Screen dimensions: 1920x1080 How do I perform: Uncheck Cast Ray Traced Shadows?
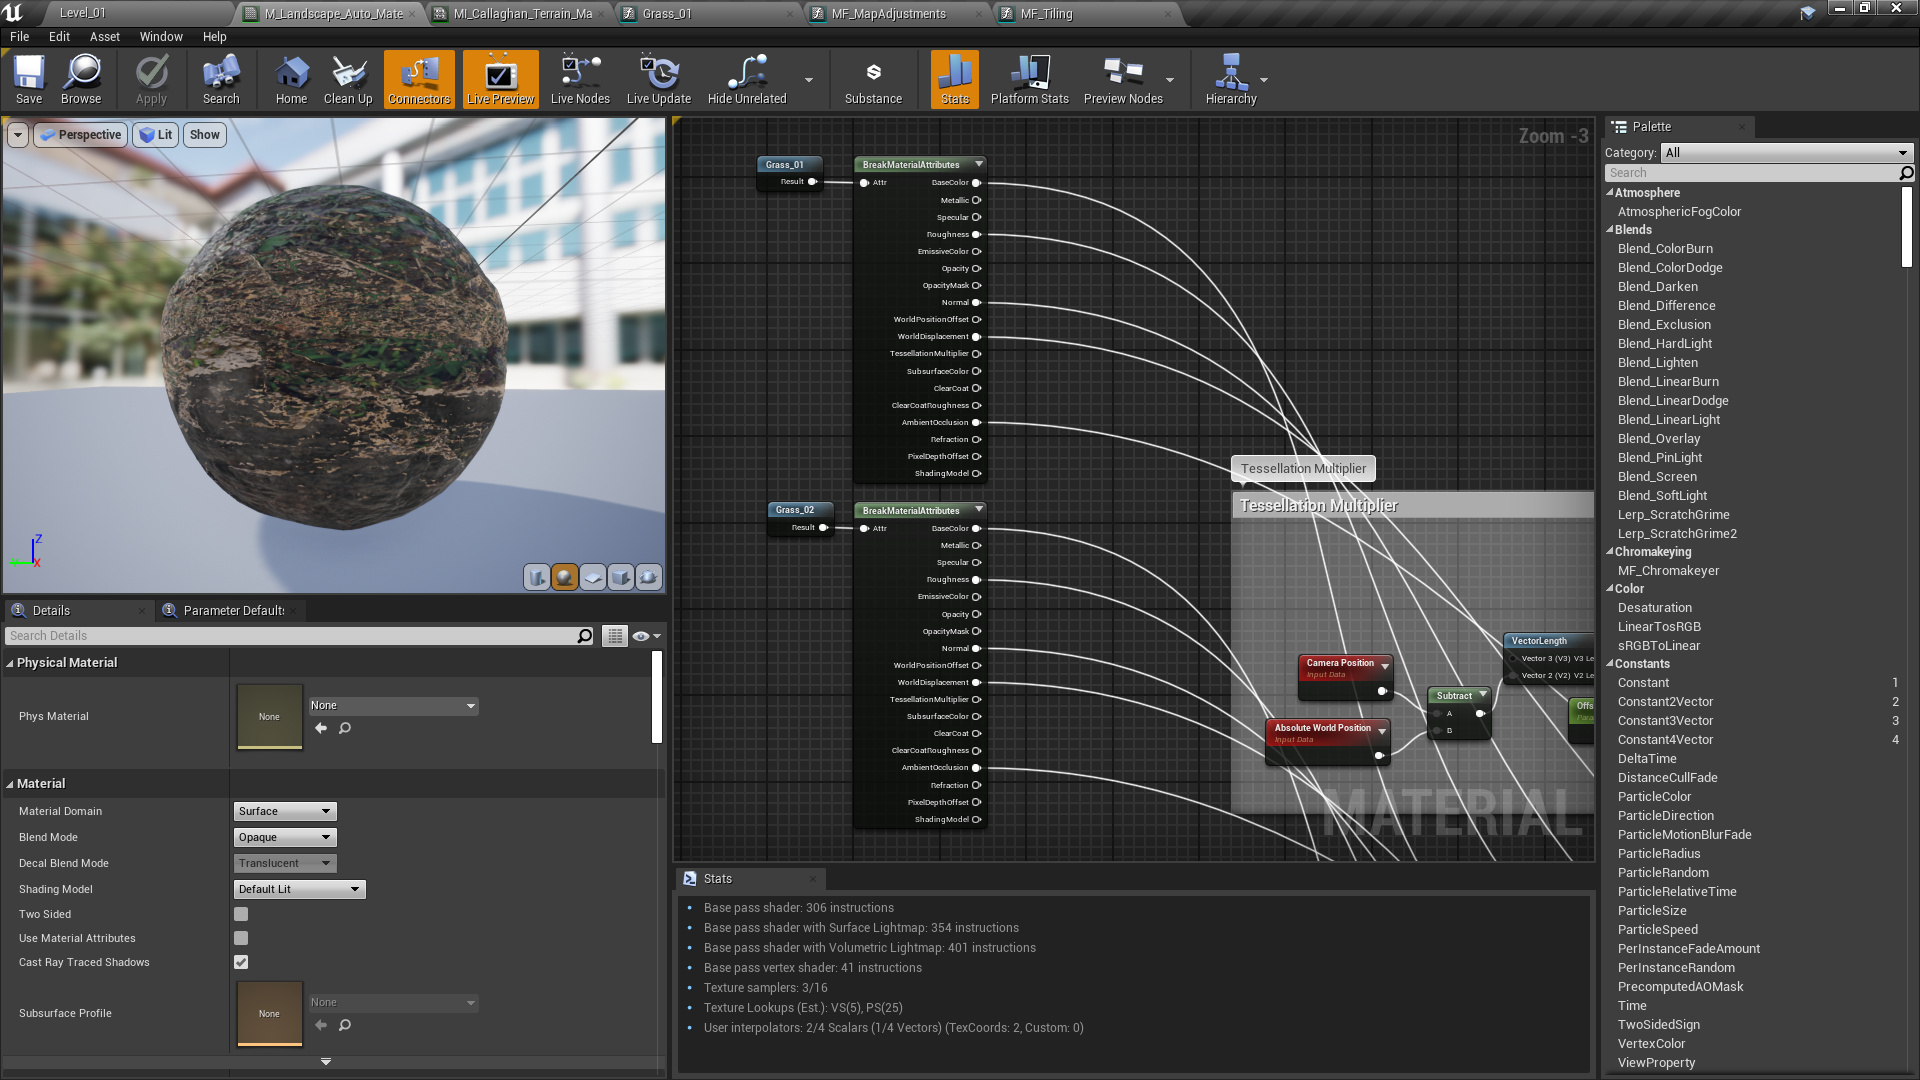pyautogui.click(x=241, y=962)
